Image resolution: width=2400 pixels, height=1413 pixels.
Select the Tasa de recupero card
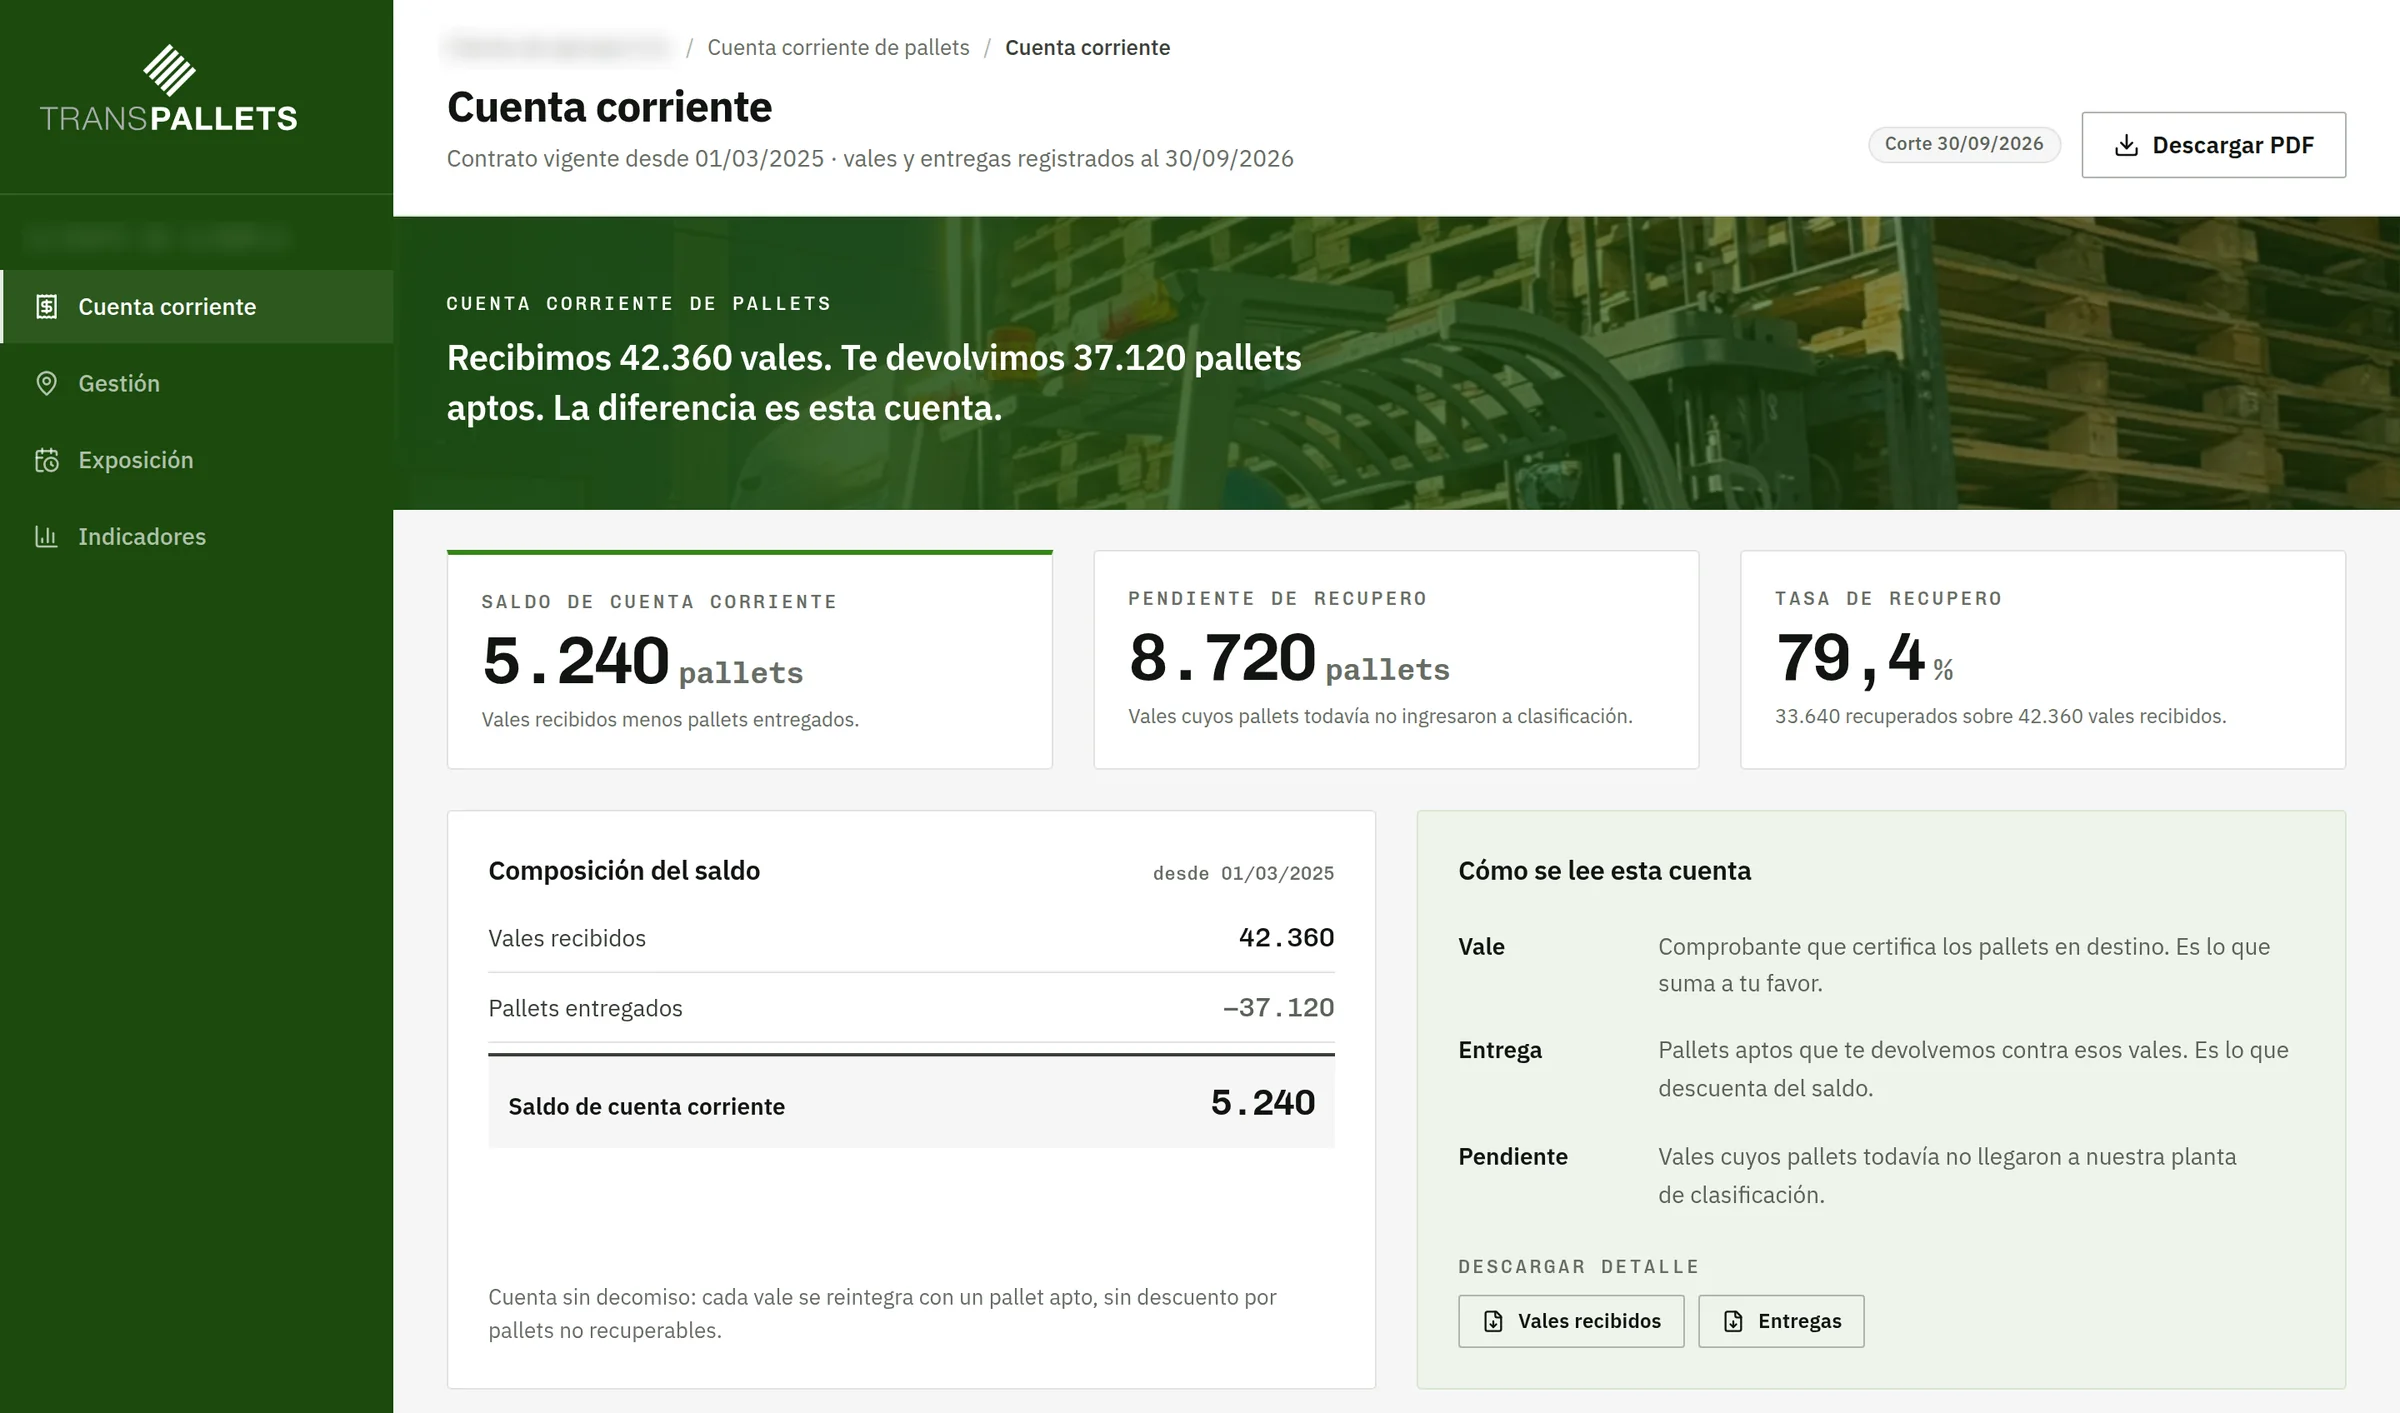pyautogui.click(x=2043, y=660)
